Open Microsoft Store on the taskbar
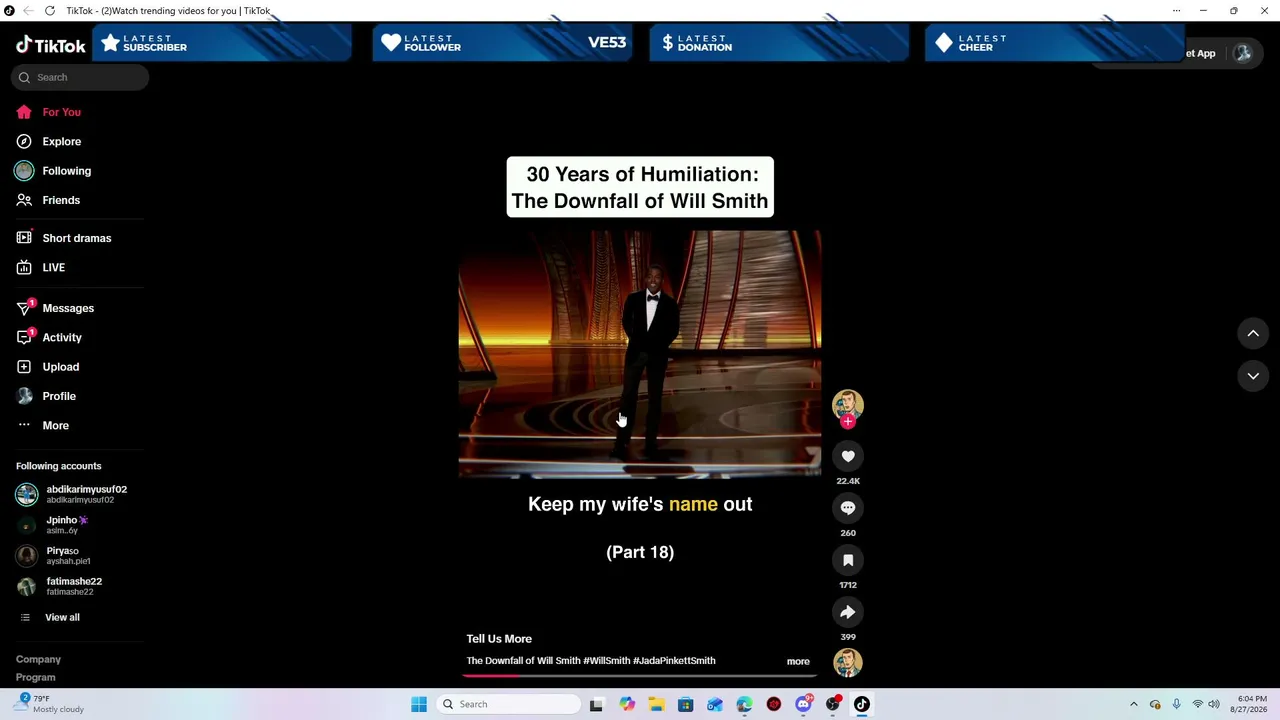Viewport: 1280px width, 720px height. pyautogui.click(x=685, y=704)
